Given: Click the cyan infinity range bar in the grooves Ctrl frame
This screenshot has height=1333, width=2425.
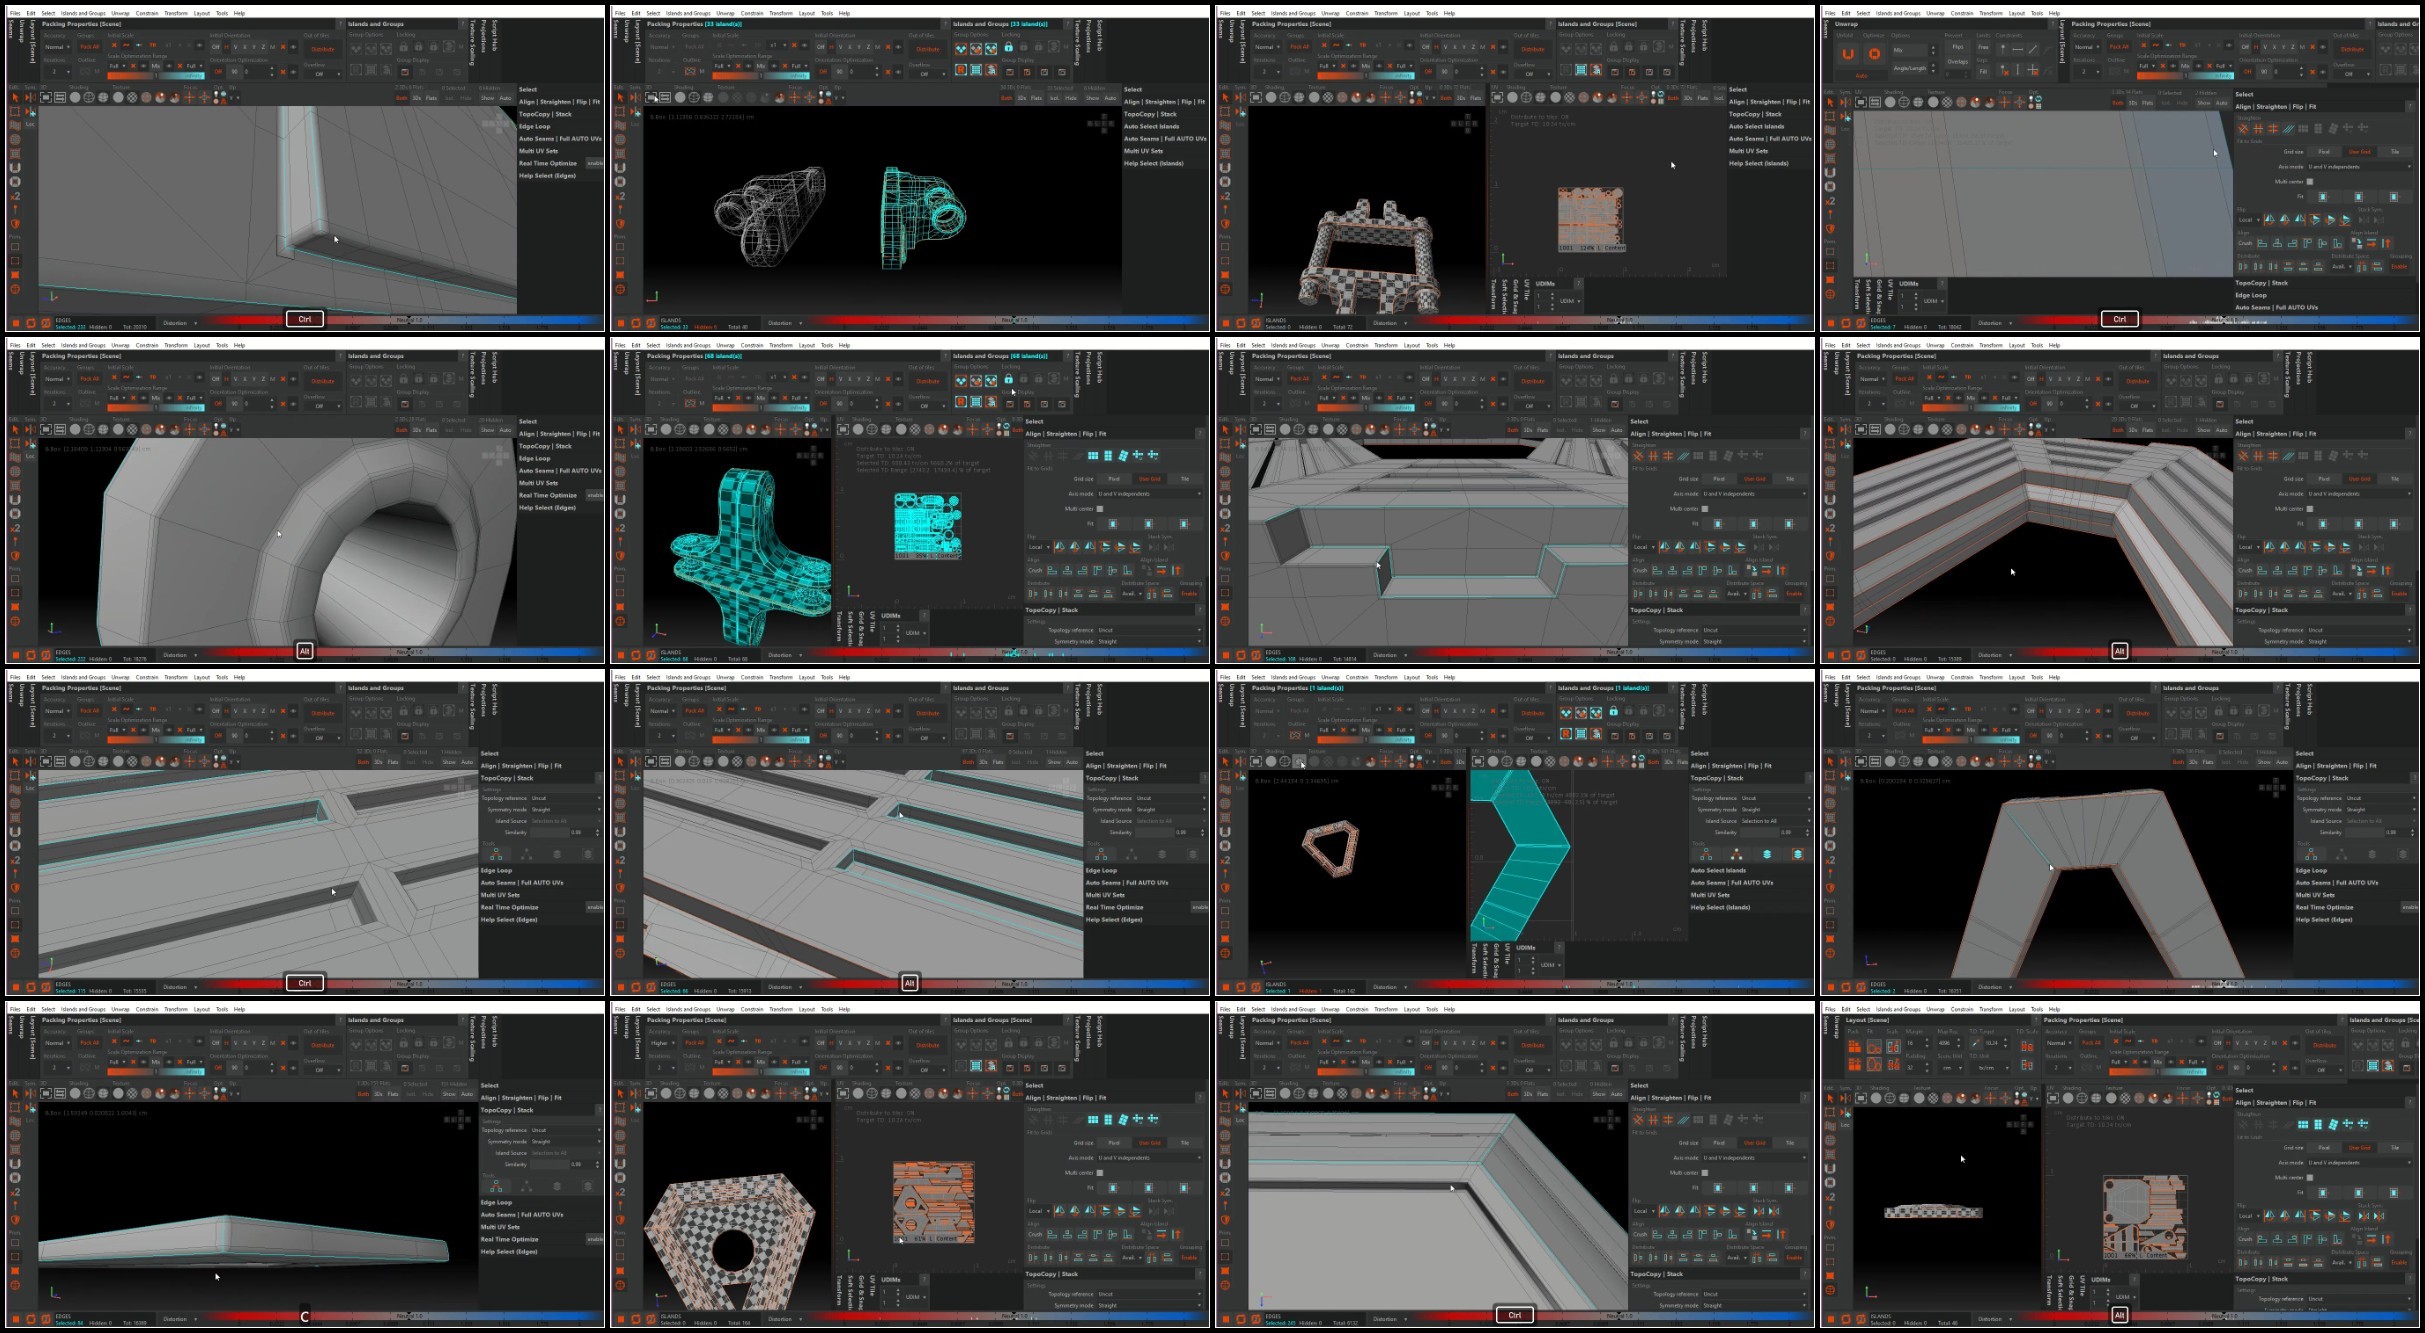Looking at the screenshot, I should [x=184, y=740].
